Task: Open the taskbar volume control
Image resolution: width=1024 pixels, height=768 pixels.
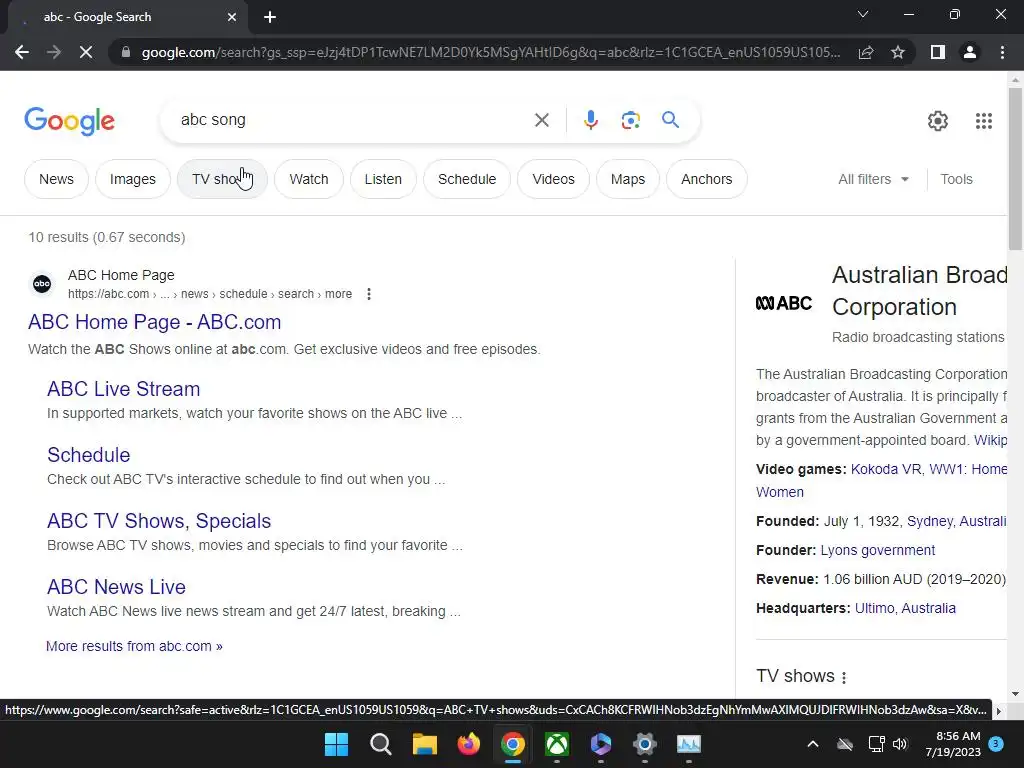Action: (x=900, y=744)
